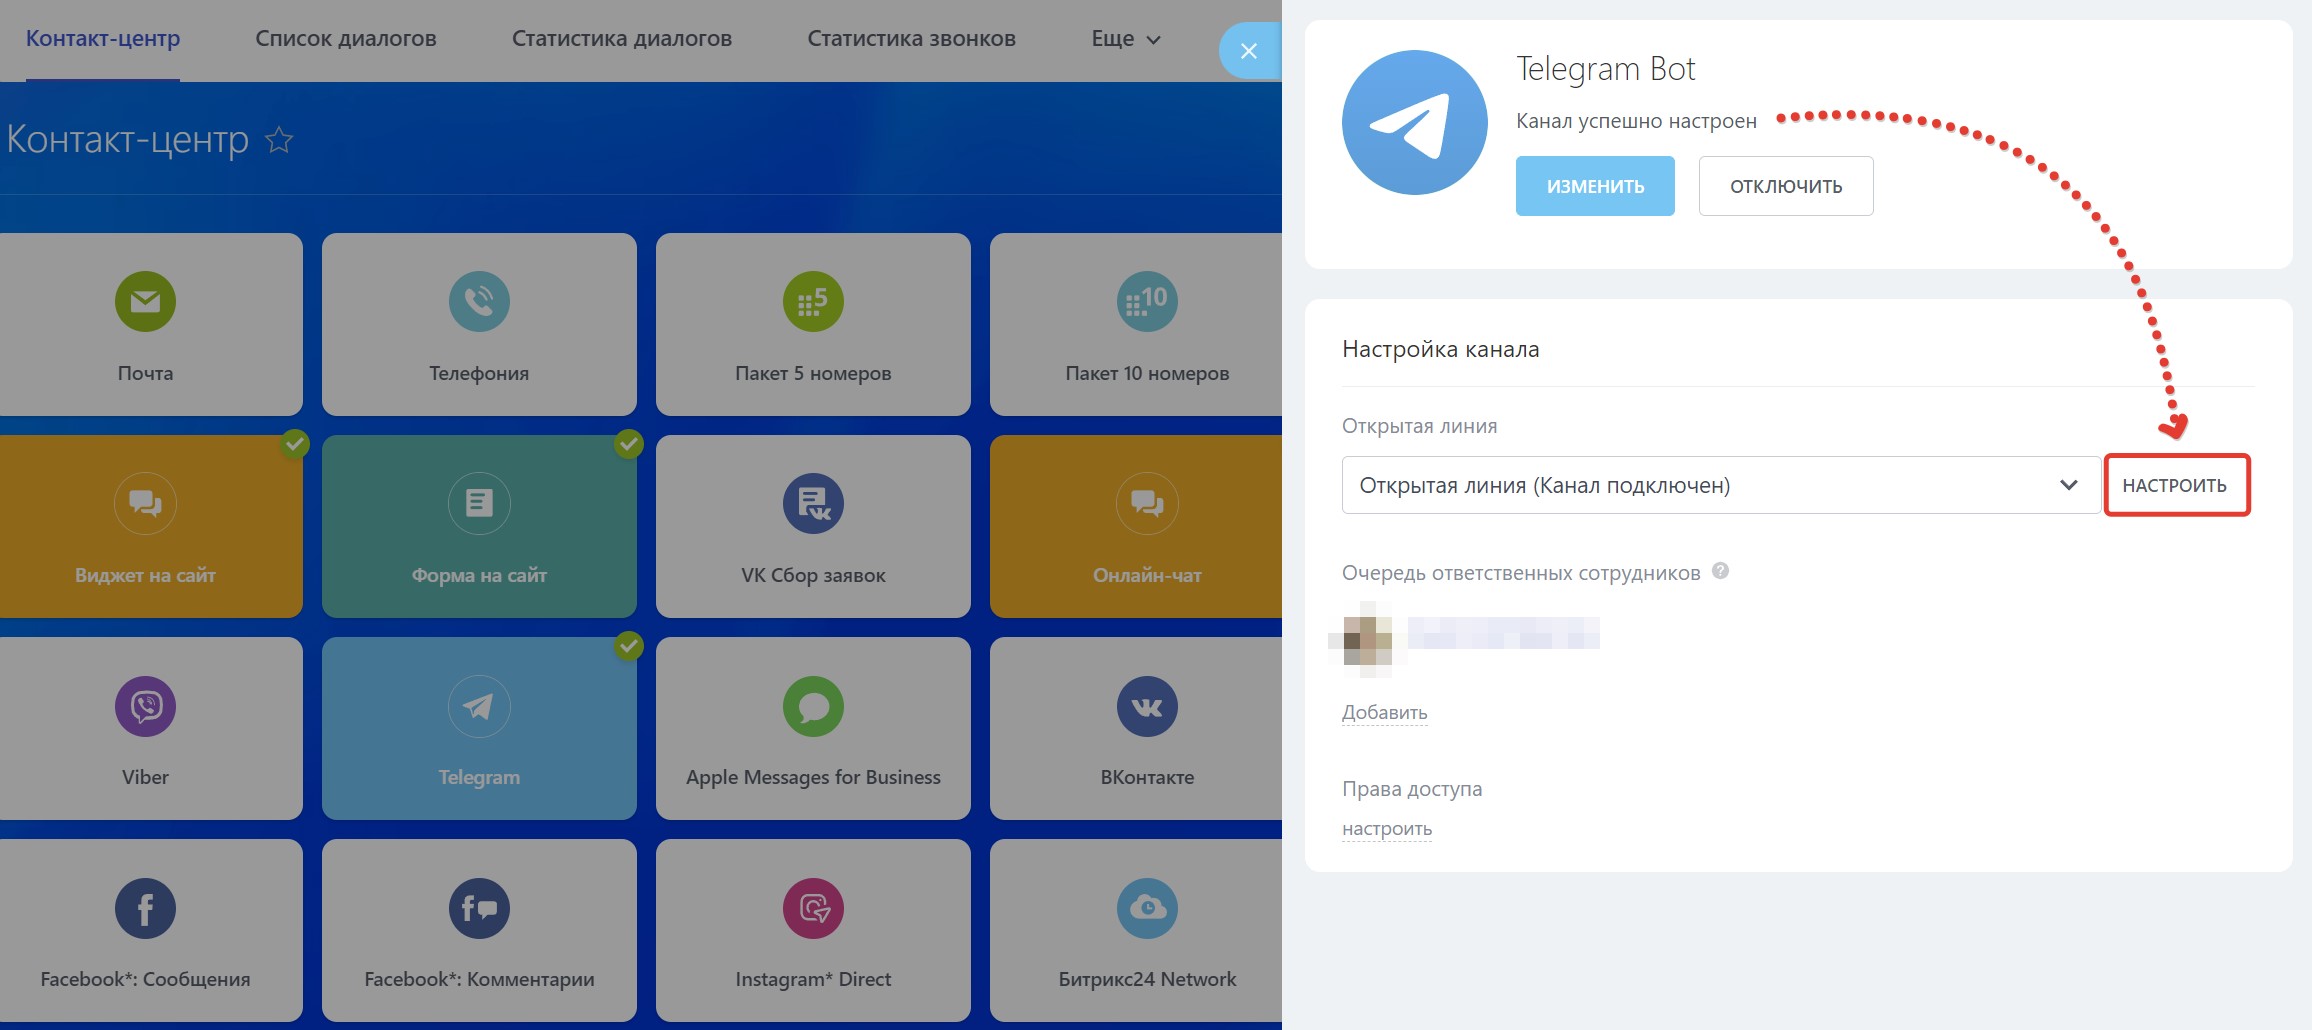Viewport: 2312px width, 1030px height.
Task: Click the connected checkmark on Telegram tile
Action: coord(629,646)
